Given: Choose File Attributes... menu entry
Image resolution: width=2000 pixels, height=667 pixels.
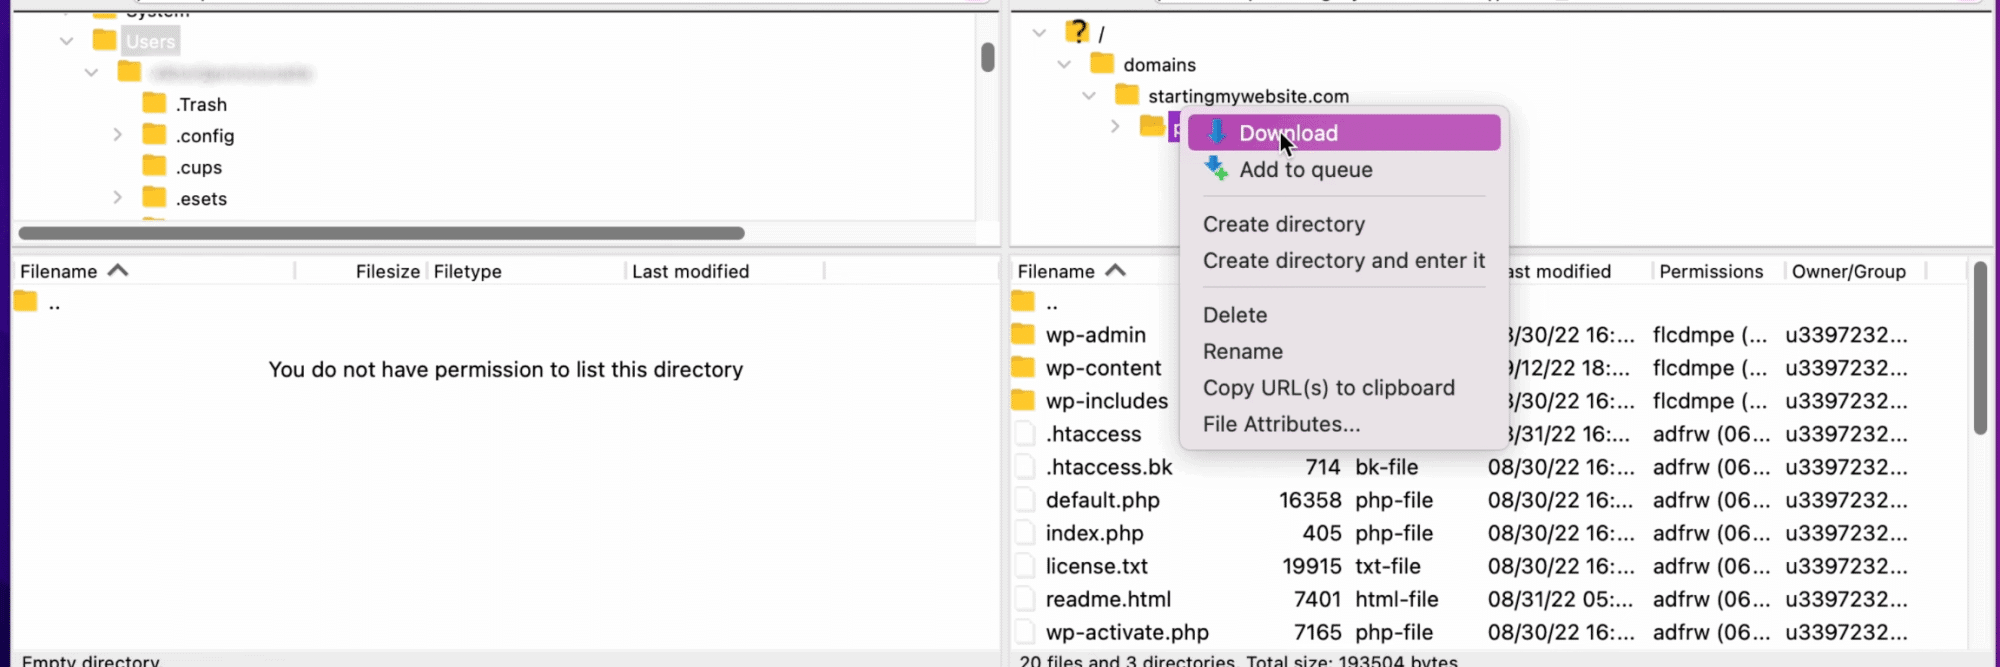Looking at the screenshot, I should tap(1281, 424).
